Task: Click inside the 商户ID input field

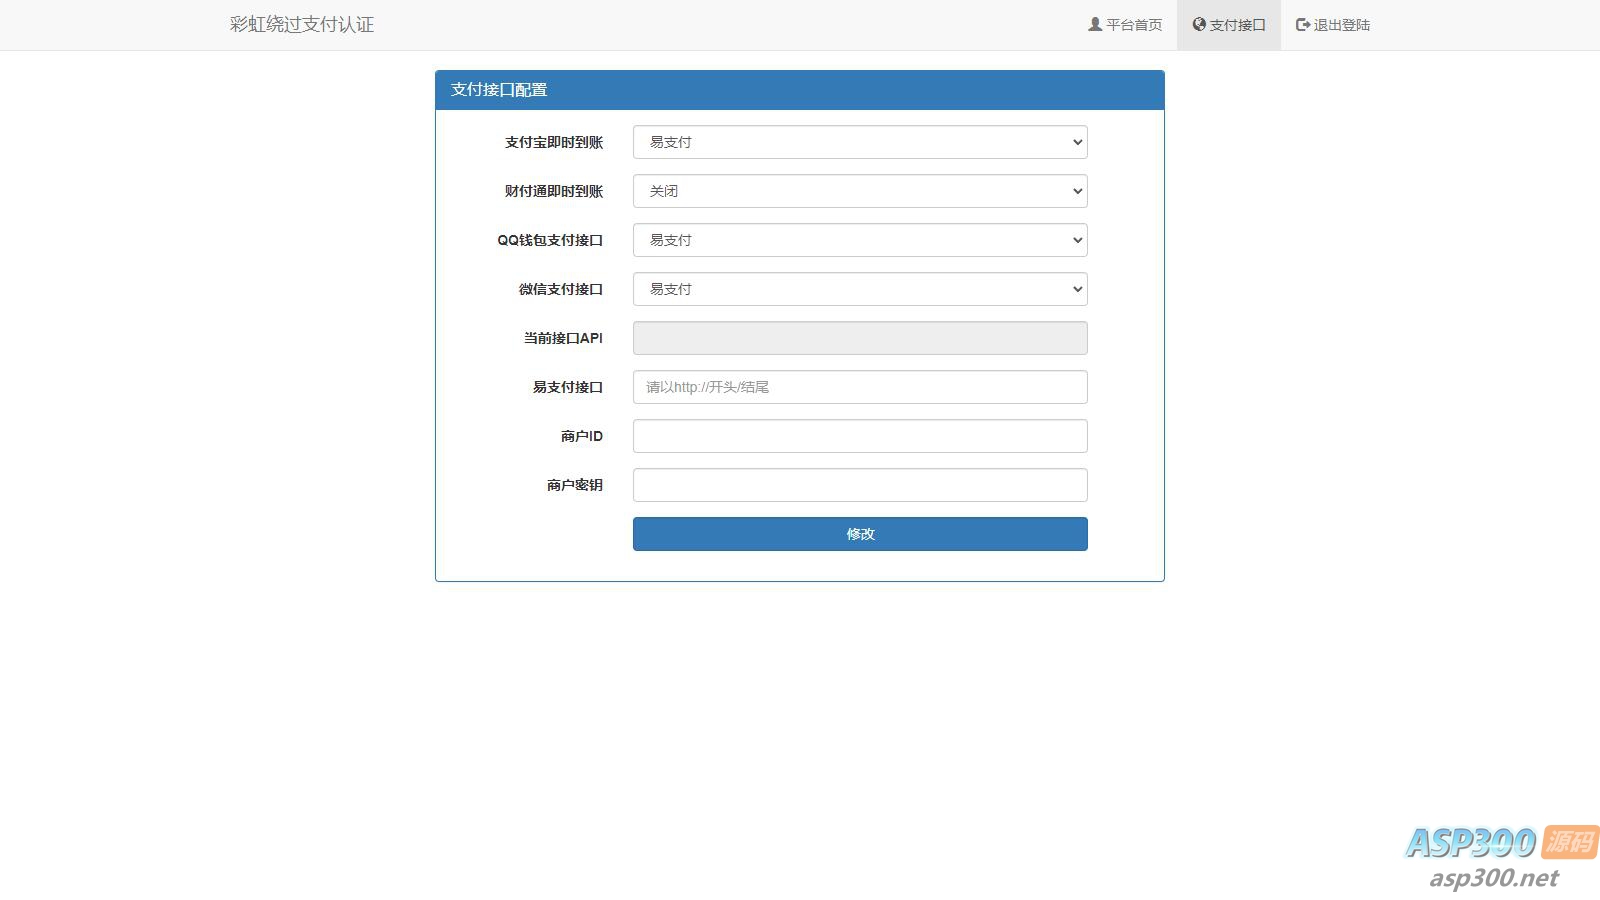Action: pos(859,436)
